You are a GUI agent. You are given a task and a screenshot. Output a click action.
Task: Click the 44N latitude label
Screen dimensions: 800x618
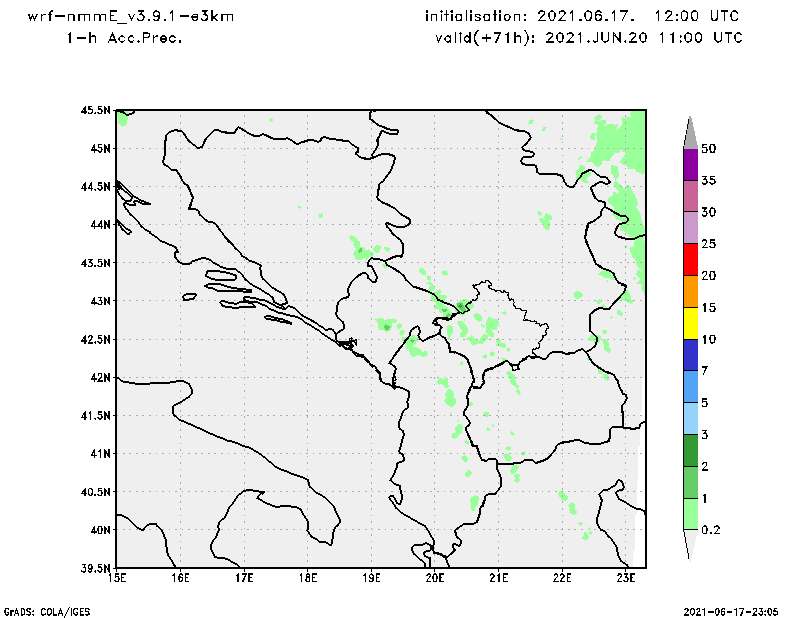pyautogui.click(x=101, y=225)
